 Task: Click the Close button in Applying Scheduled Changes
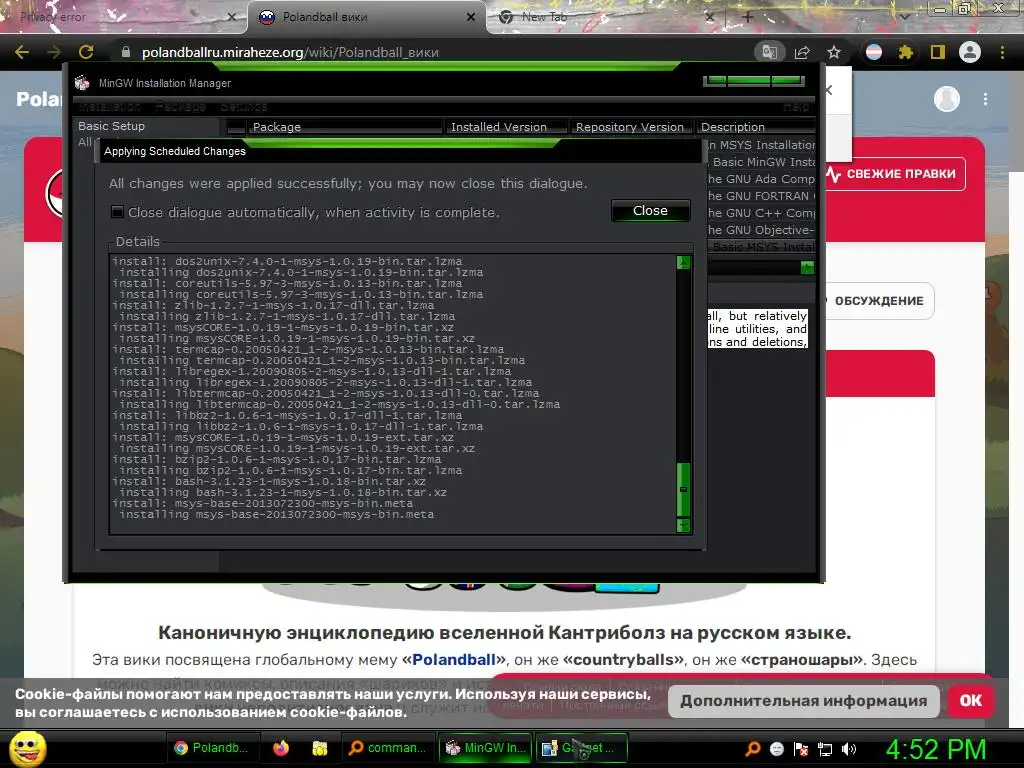650,210
